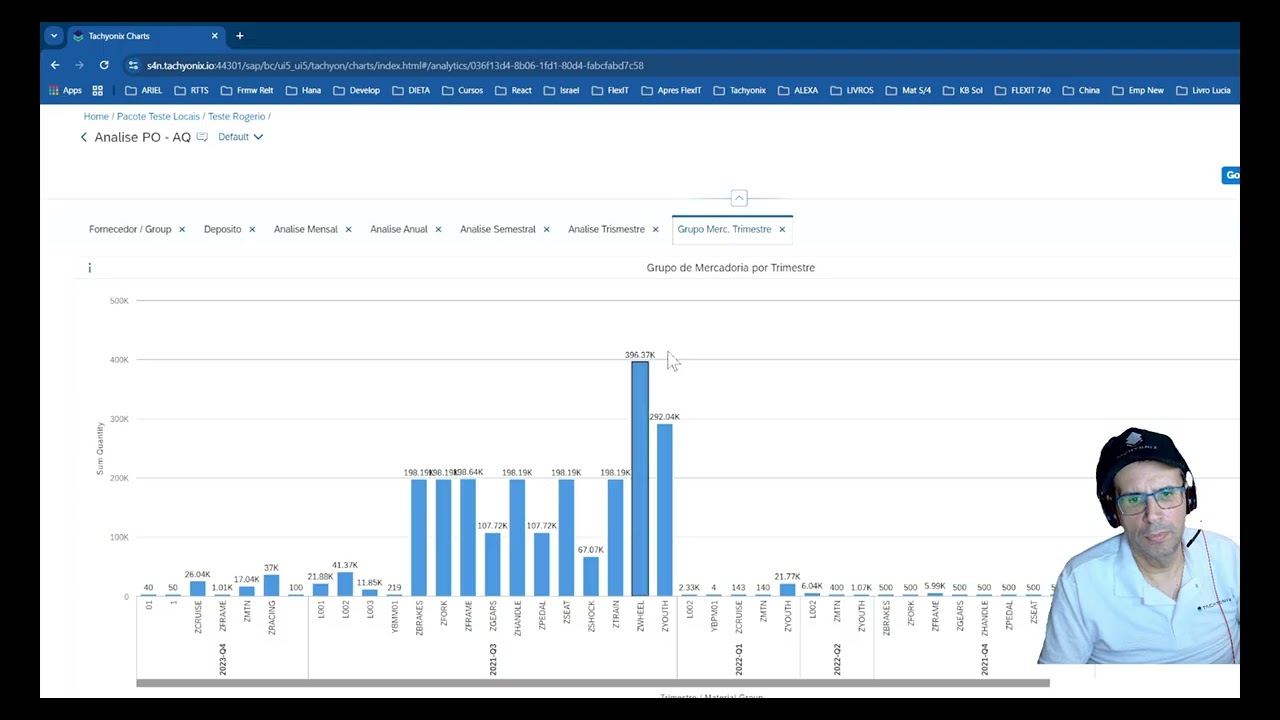Open the browser tab search dropdown
This screenshot has width=1280, height=720.
(x=54, y=36)
